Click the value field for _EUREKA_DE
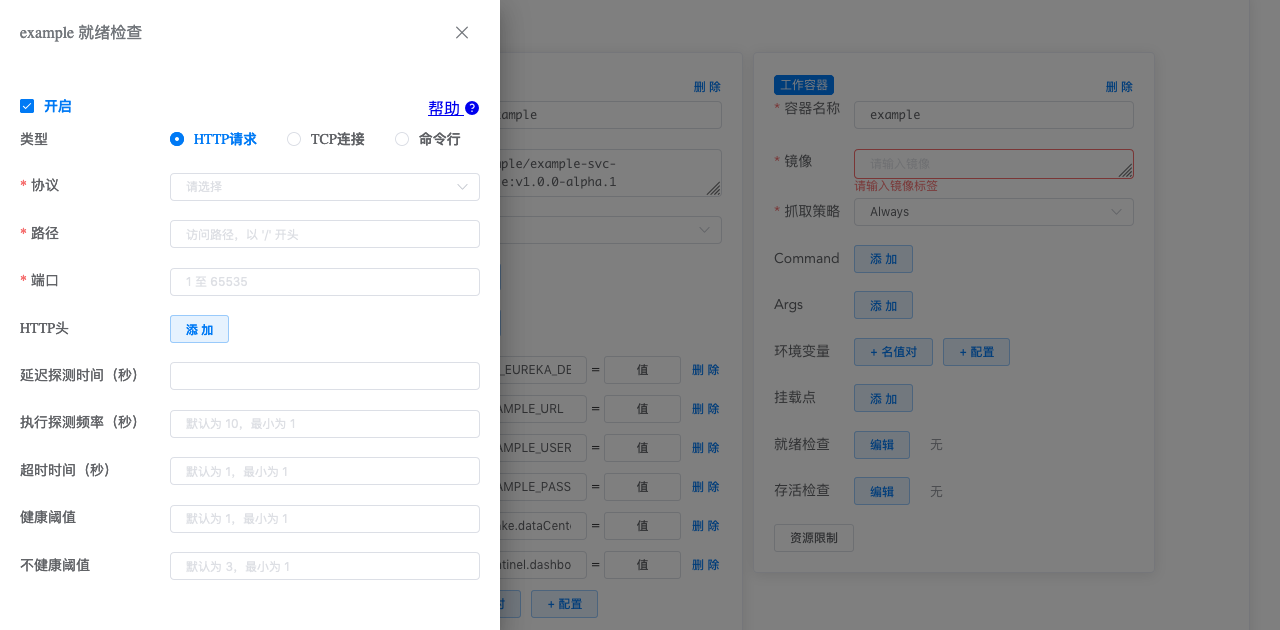Viewport: 1280px width, 630px height. click(643, 370)
